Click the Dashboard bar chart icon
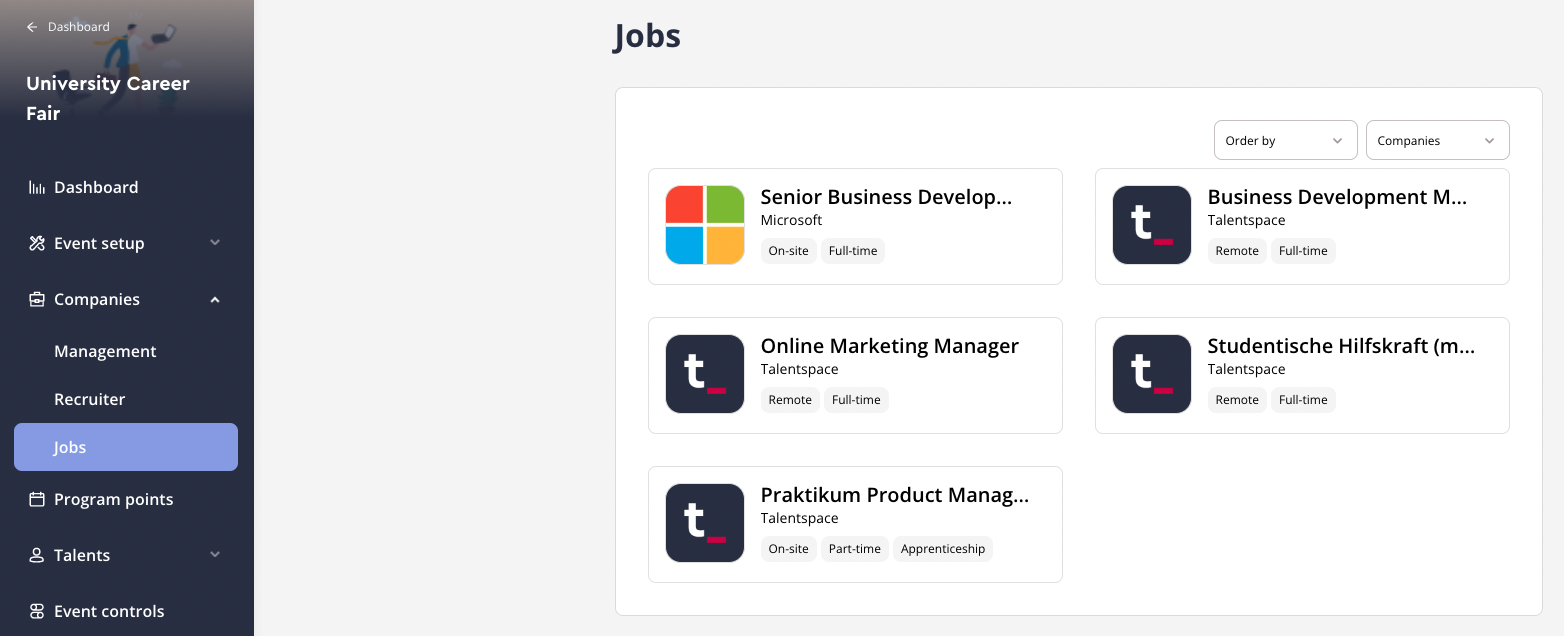This screenshot has width=1564, height=636. [37, 187]
